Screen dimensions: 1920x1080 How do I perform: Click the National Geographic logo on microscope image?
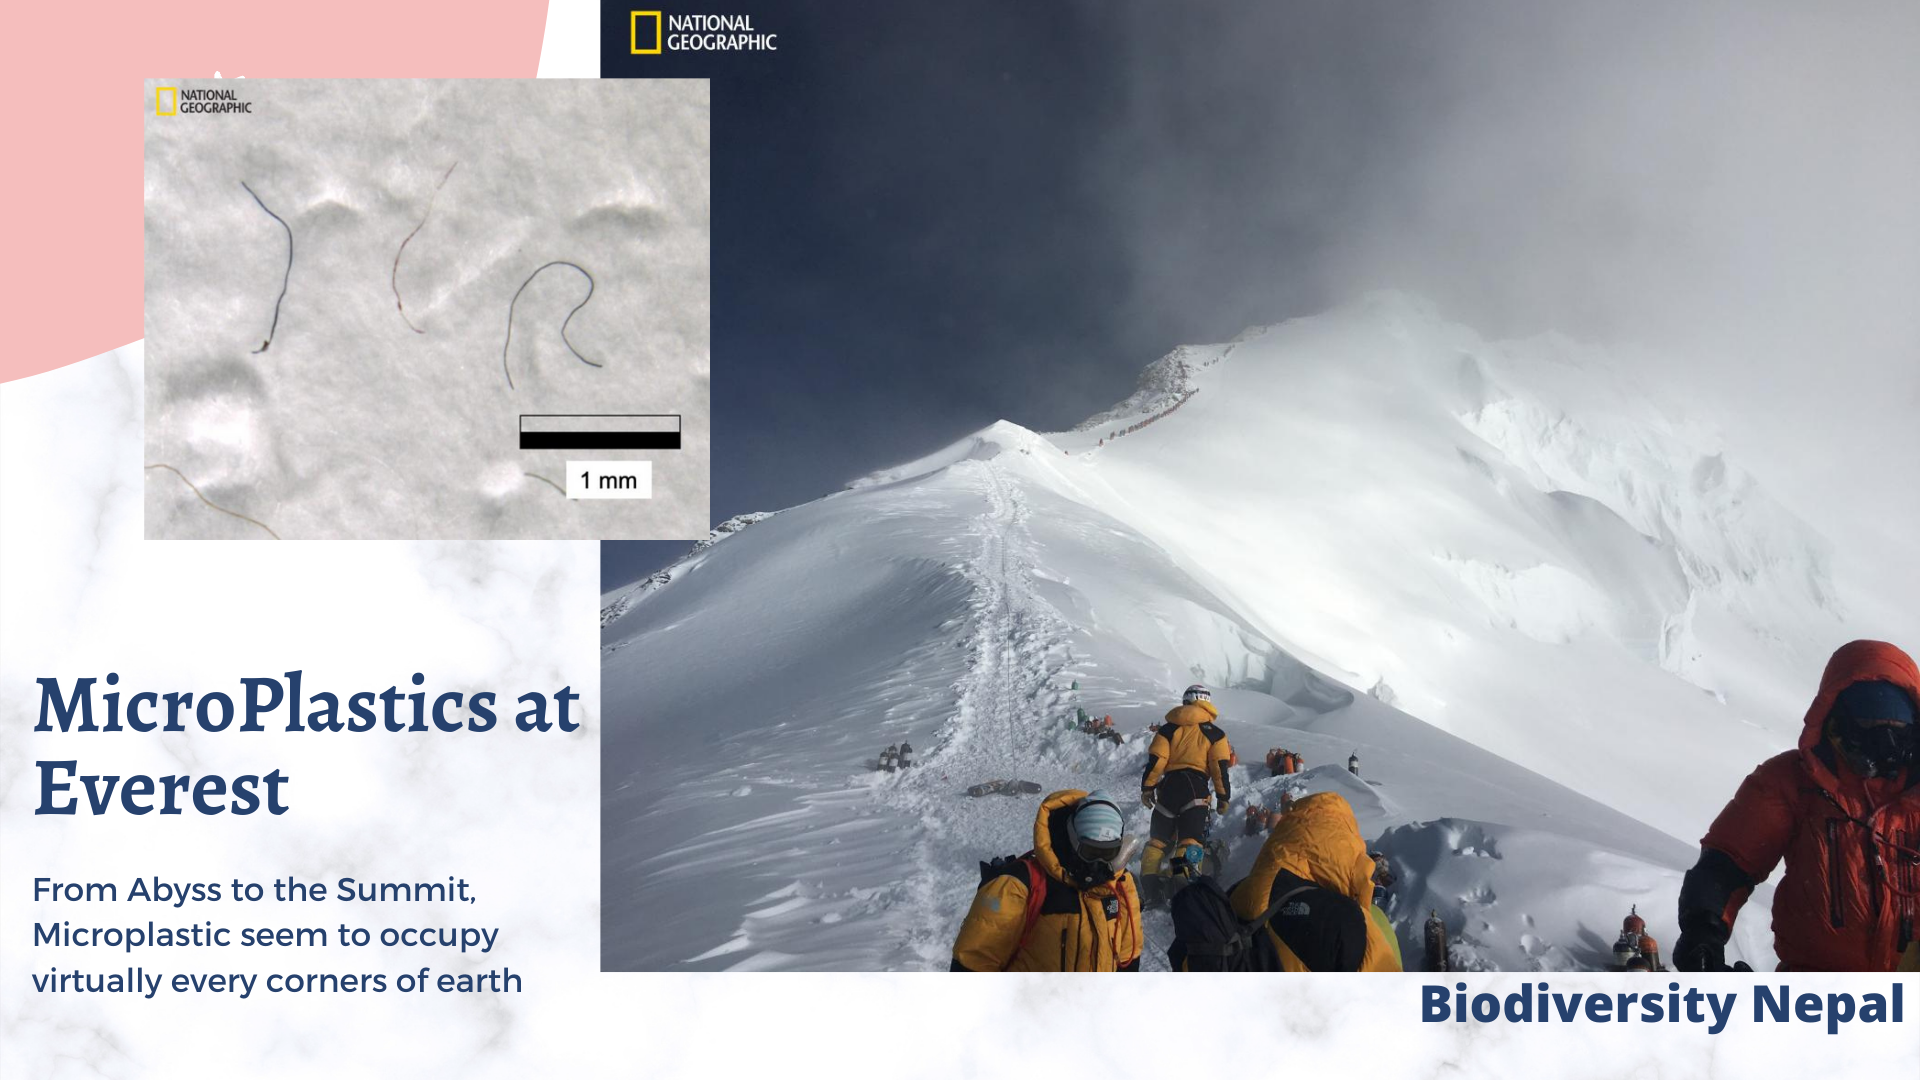[203, 101]
